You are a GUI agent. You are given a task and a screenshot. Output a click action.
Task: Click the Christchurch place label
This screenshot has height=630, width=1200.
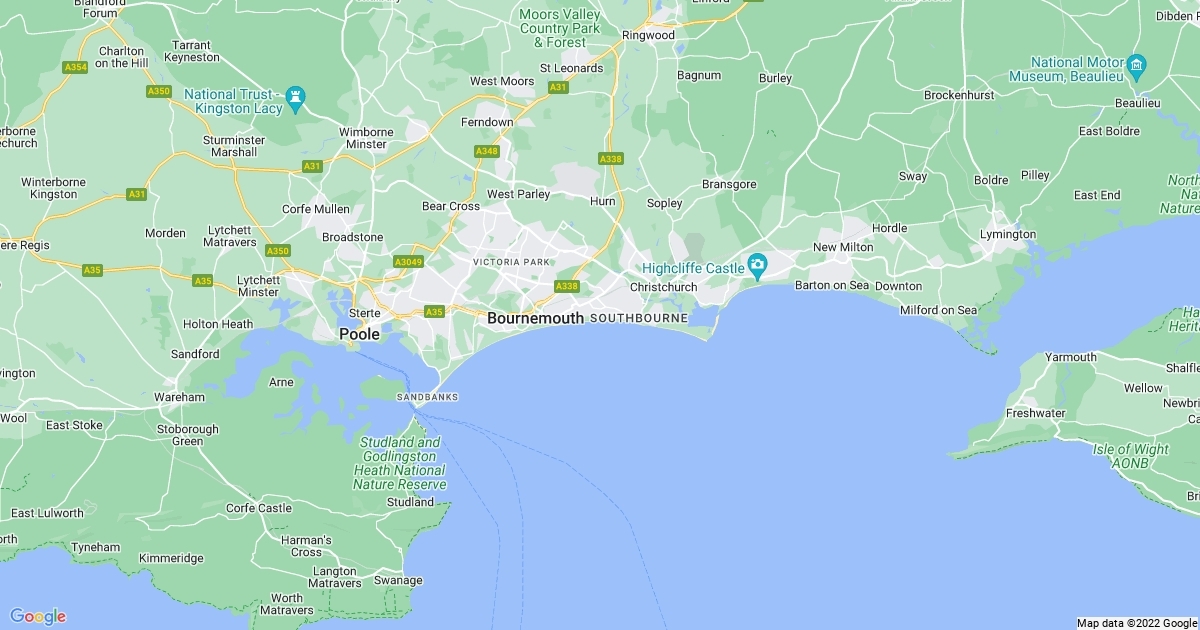click(663, 287)
